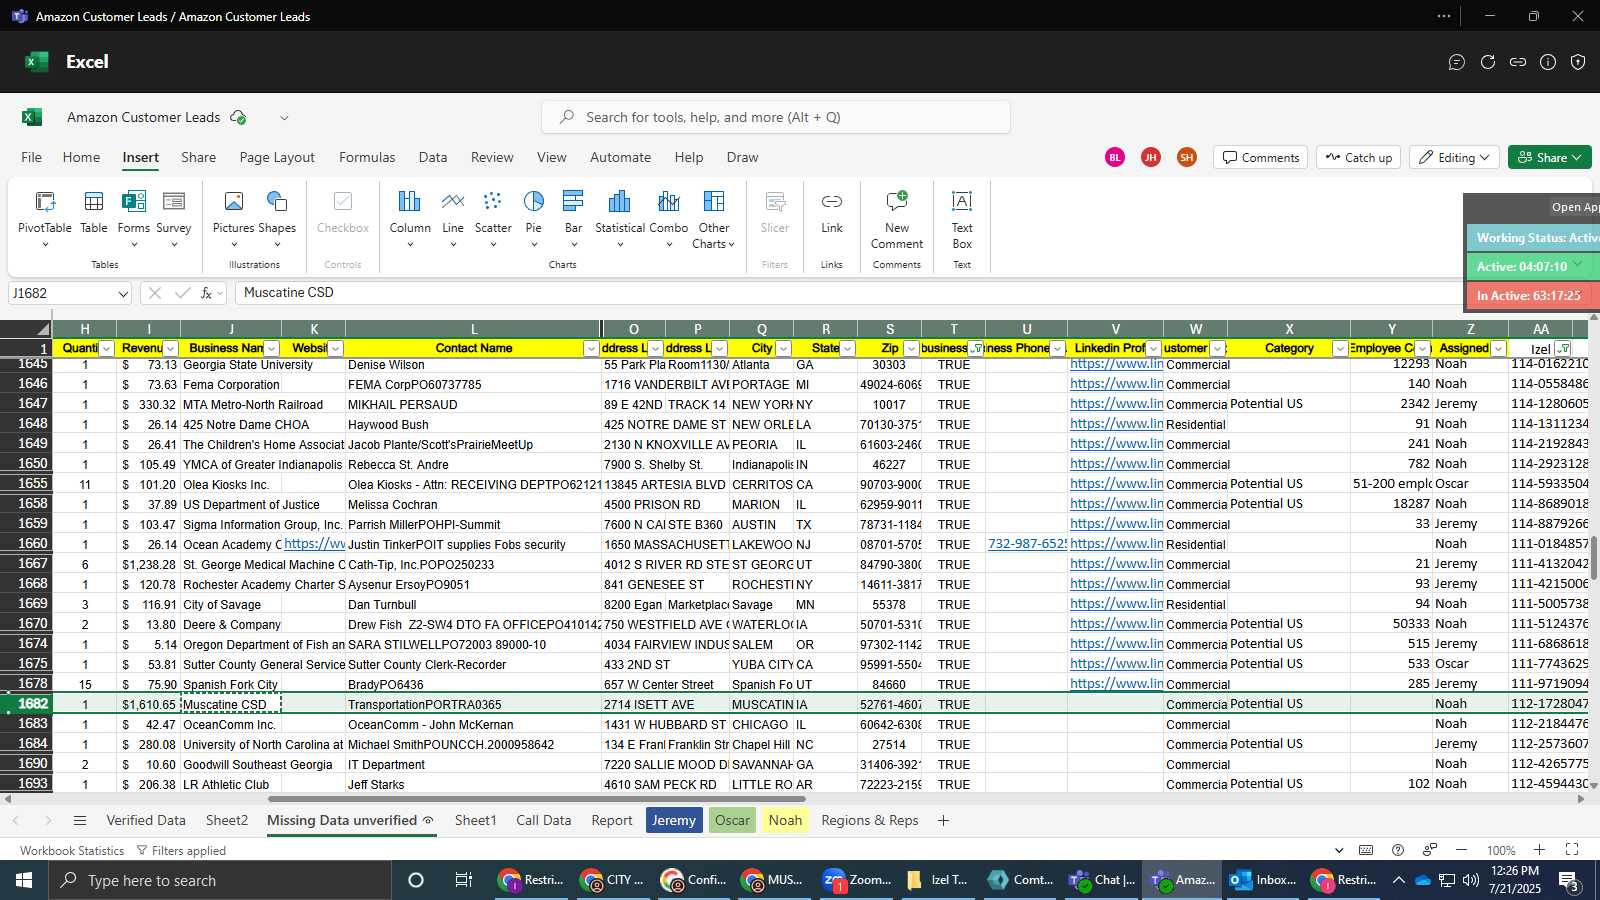Click the refresh icon in title bar
The height and width of the screenshot is (900, 1600).
coord(1488,62)
